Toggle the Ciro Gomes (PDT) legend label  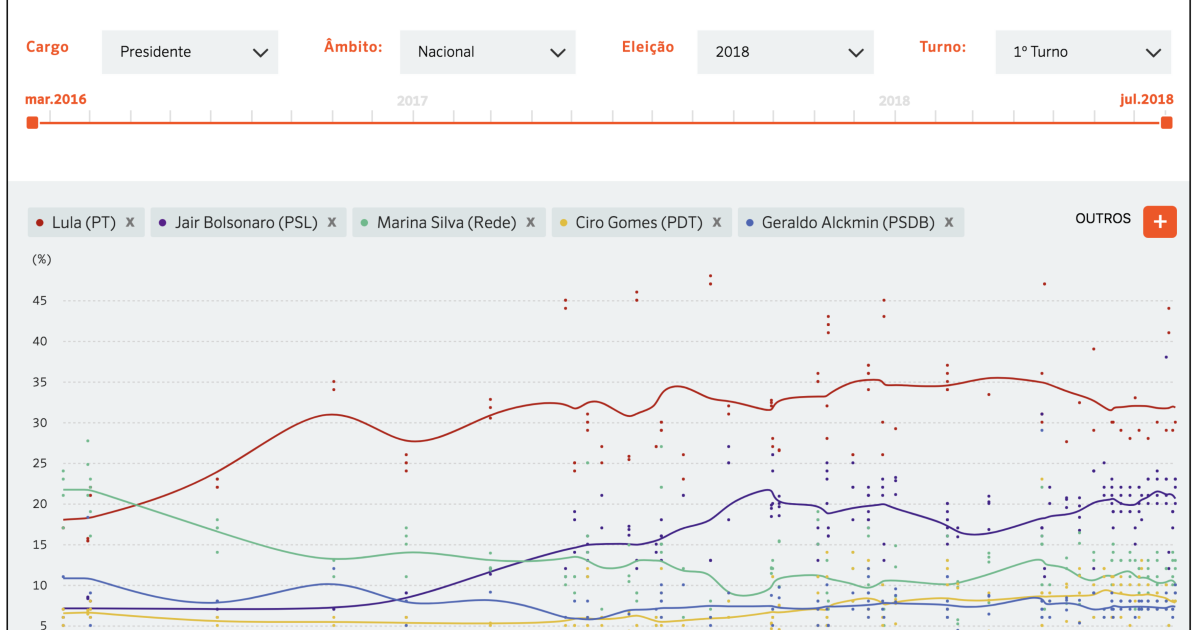(638, 222)
